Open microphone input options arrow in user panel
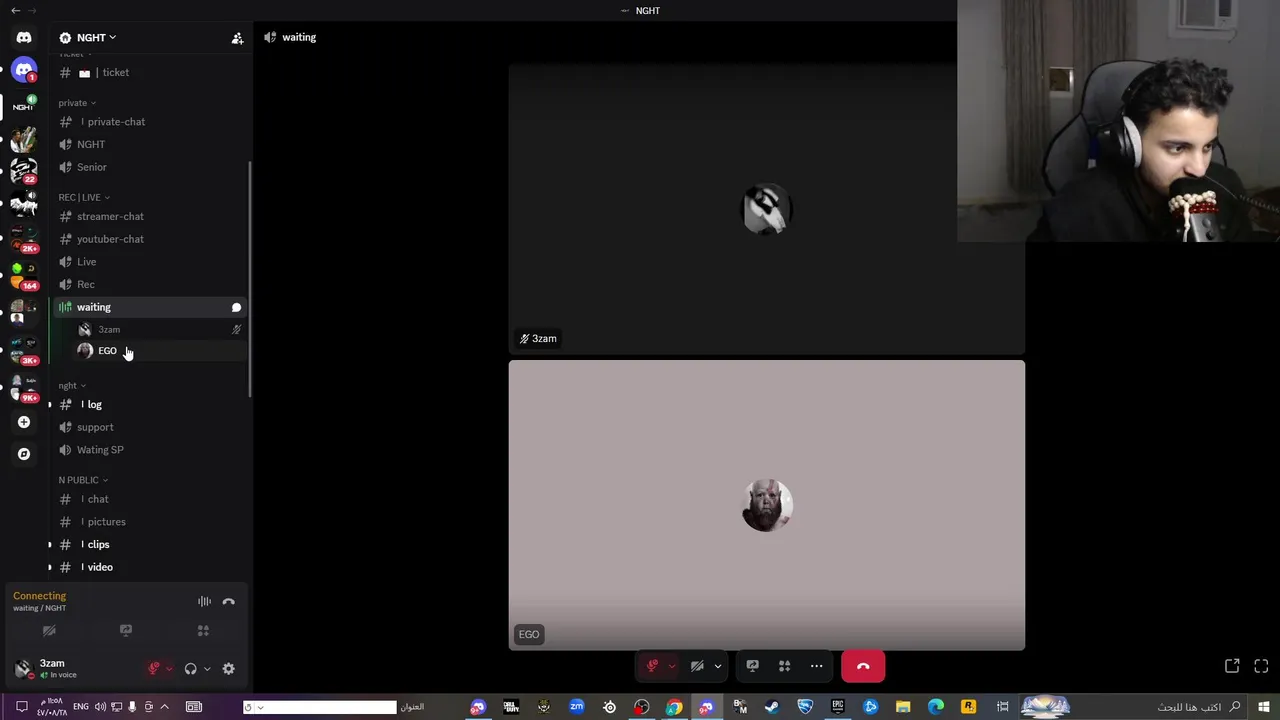Viewport: 1280px width, 720px height. 169,669
